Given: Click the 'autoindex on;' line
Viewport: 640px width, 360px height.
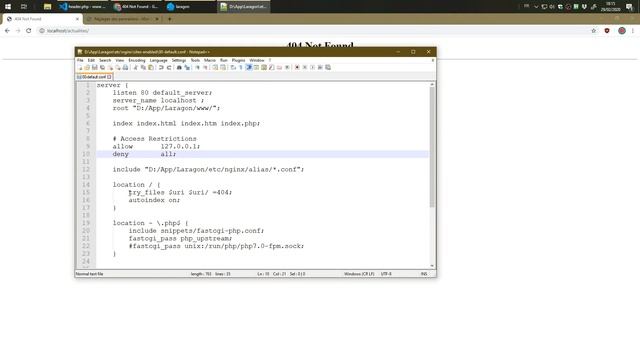Looking at the screenshot, I should click(154, 200).
